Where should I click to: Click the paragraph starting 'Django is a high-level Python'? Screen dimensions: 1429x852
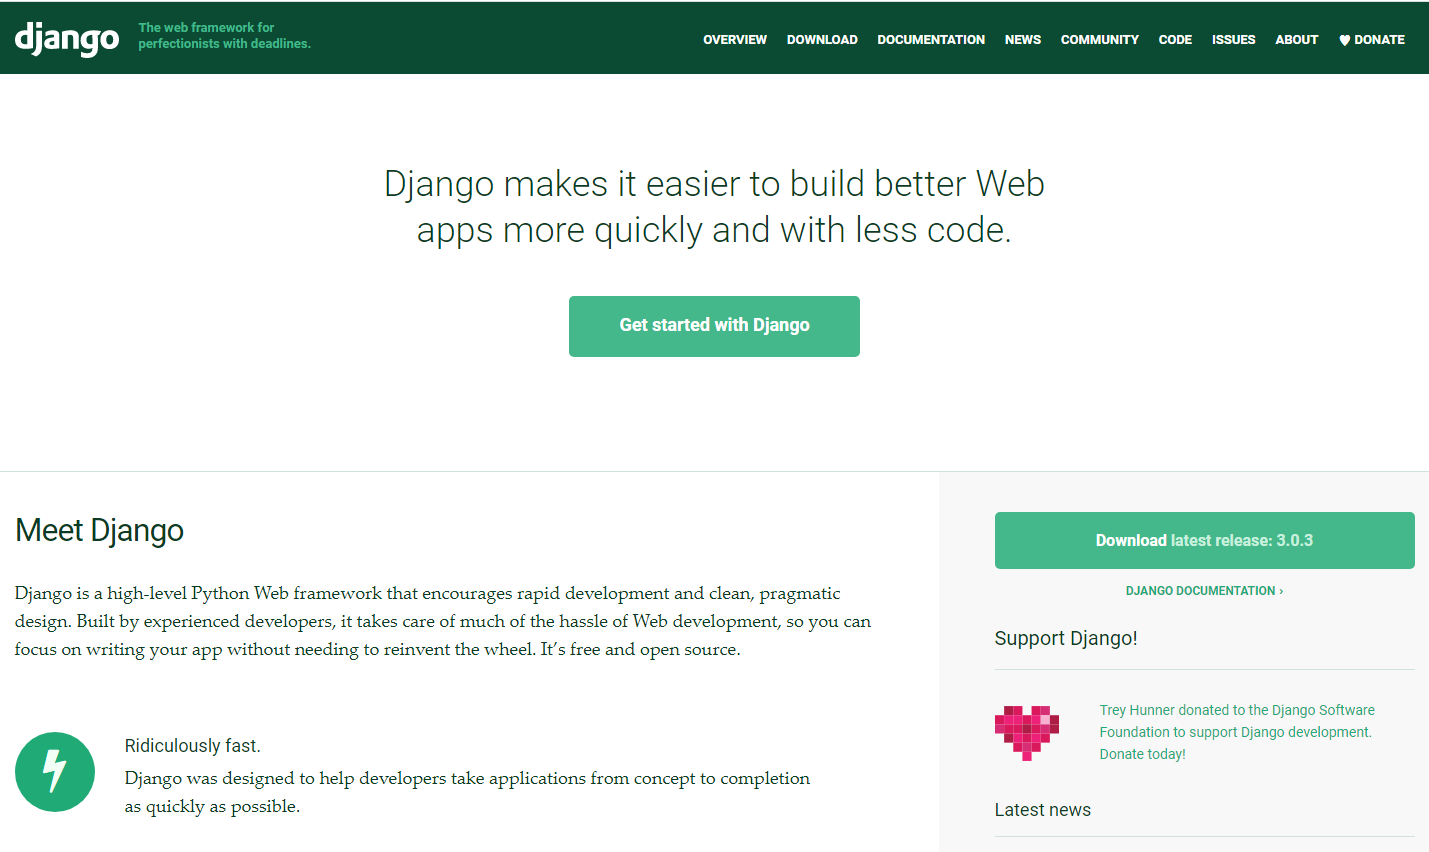pyautogui.click(x=442, y=621)
